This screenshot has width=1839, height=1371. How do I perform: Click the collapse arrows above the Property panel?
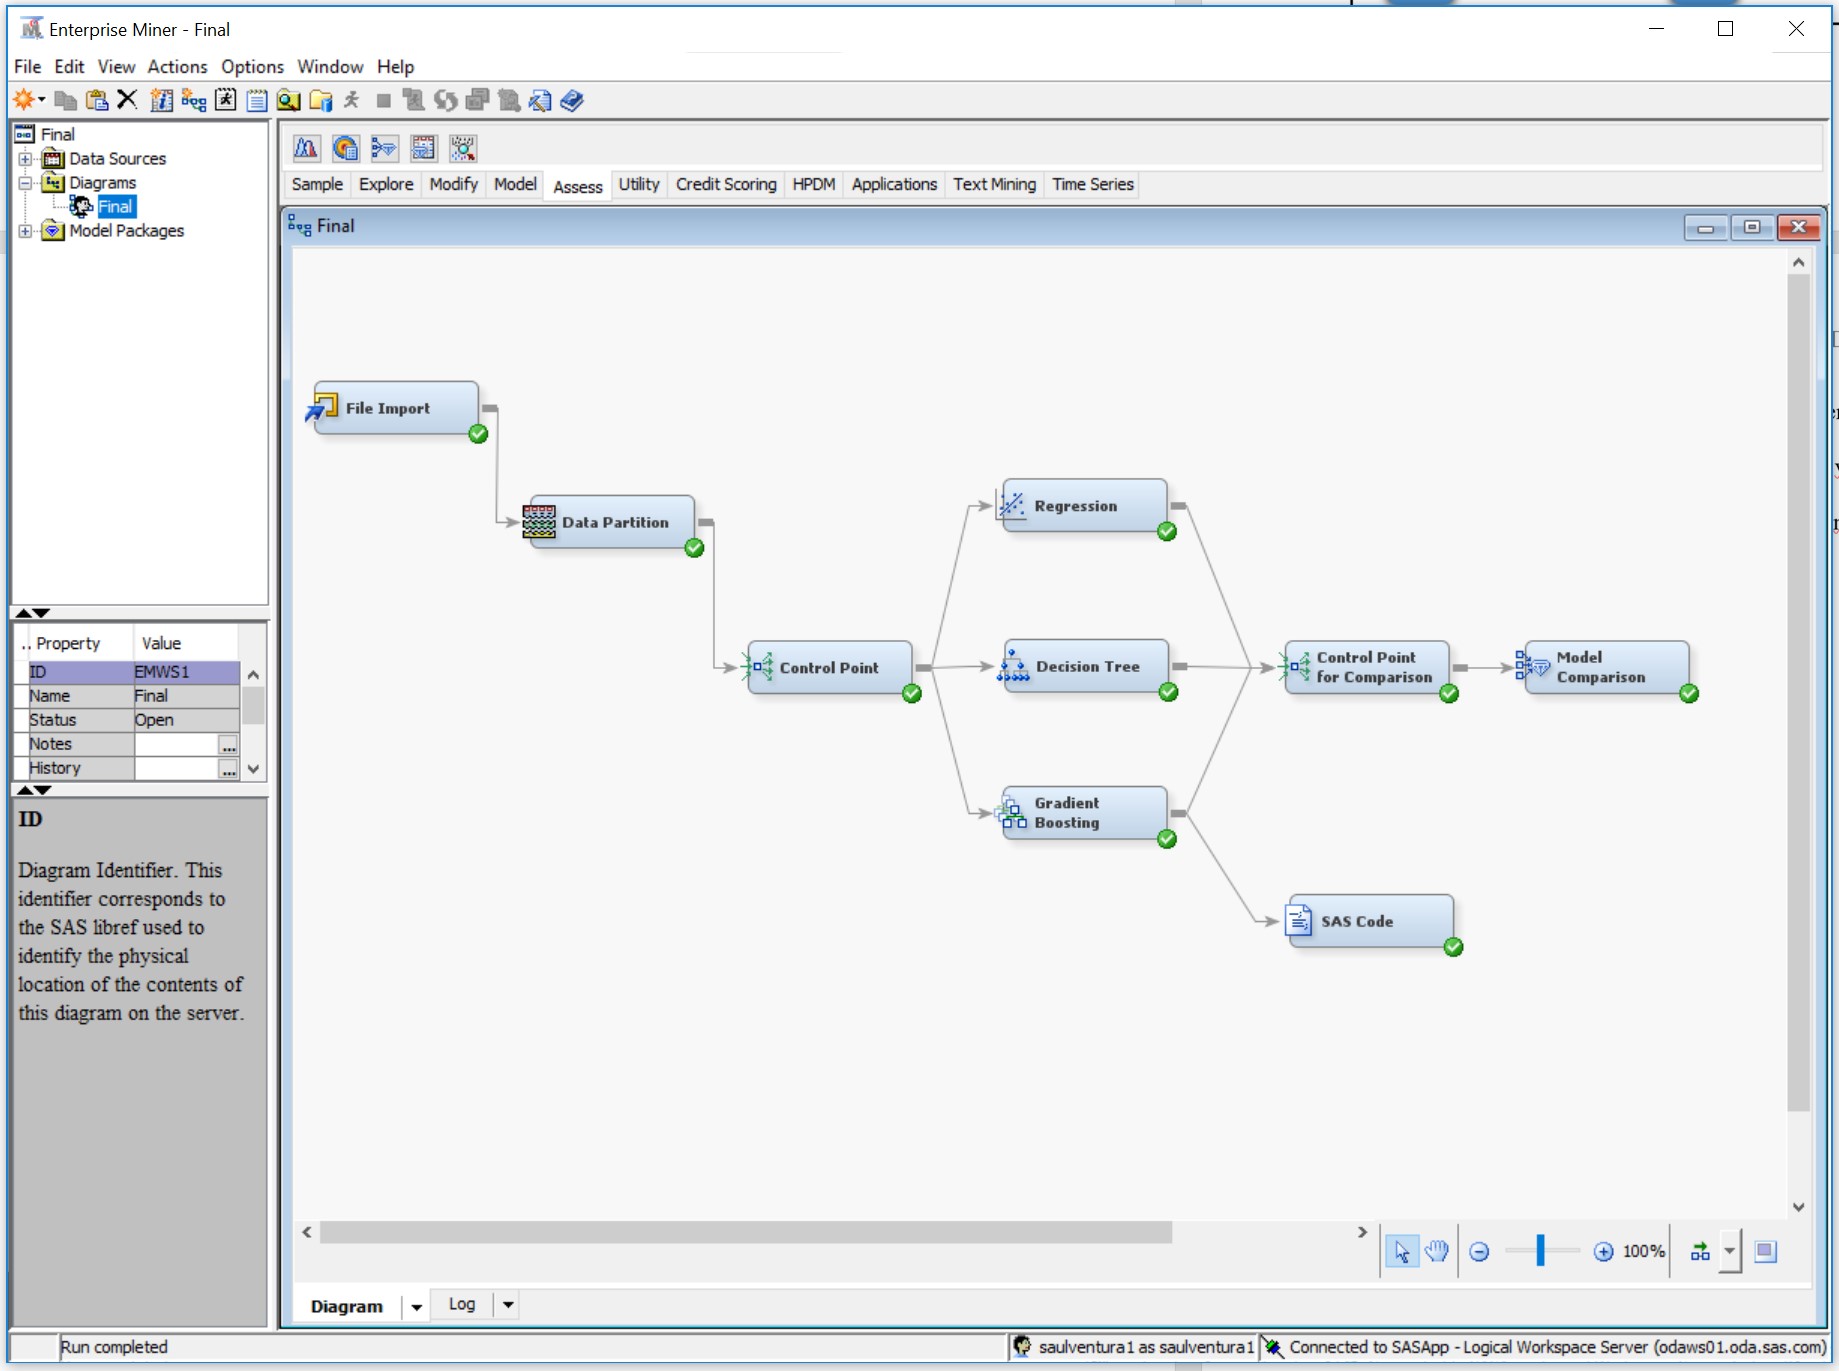(x=32, y=613)
